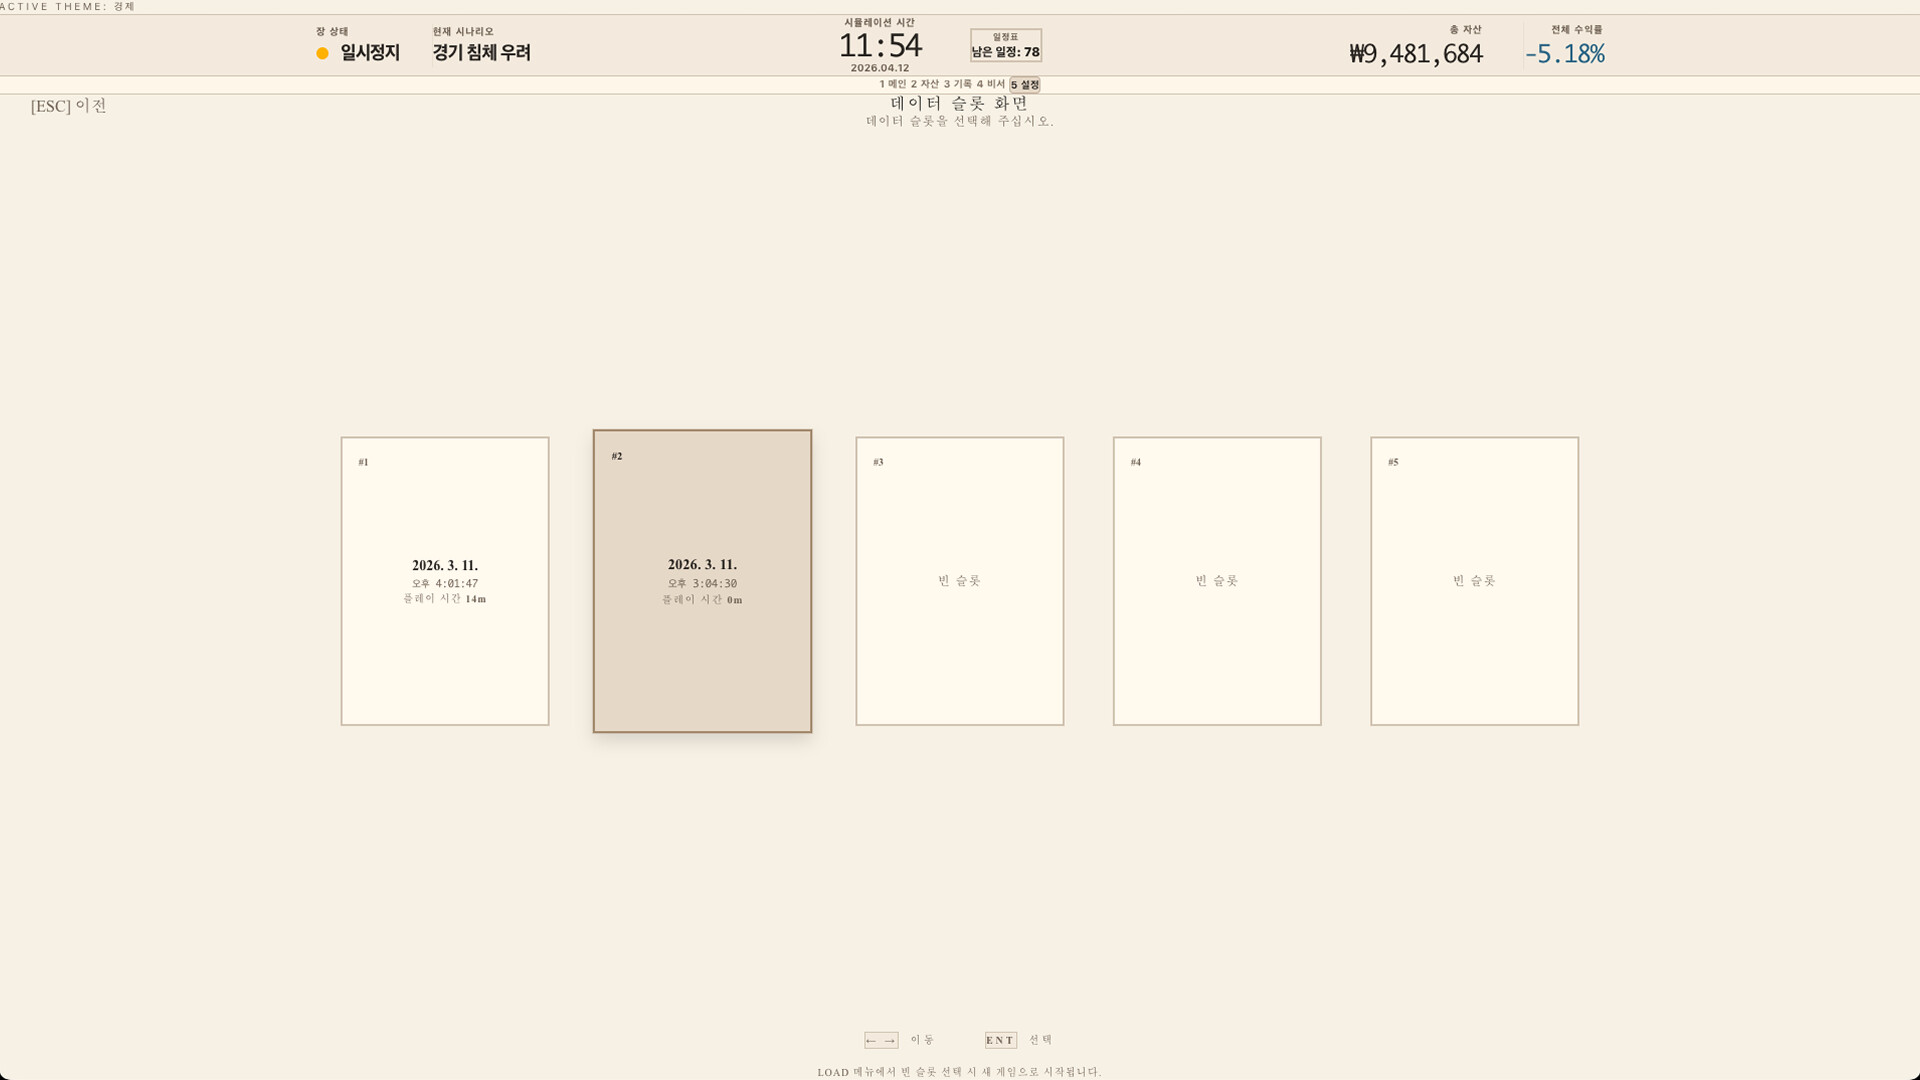Click the ← → 이동 arrow key hint
This screenshot has height=1080, width=1920.
tap(881, 1040)
